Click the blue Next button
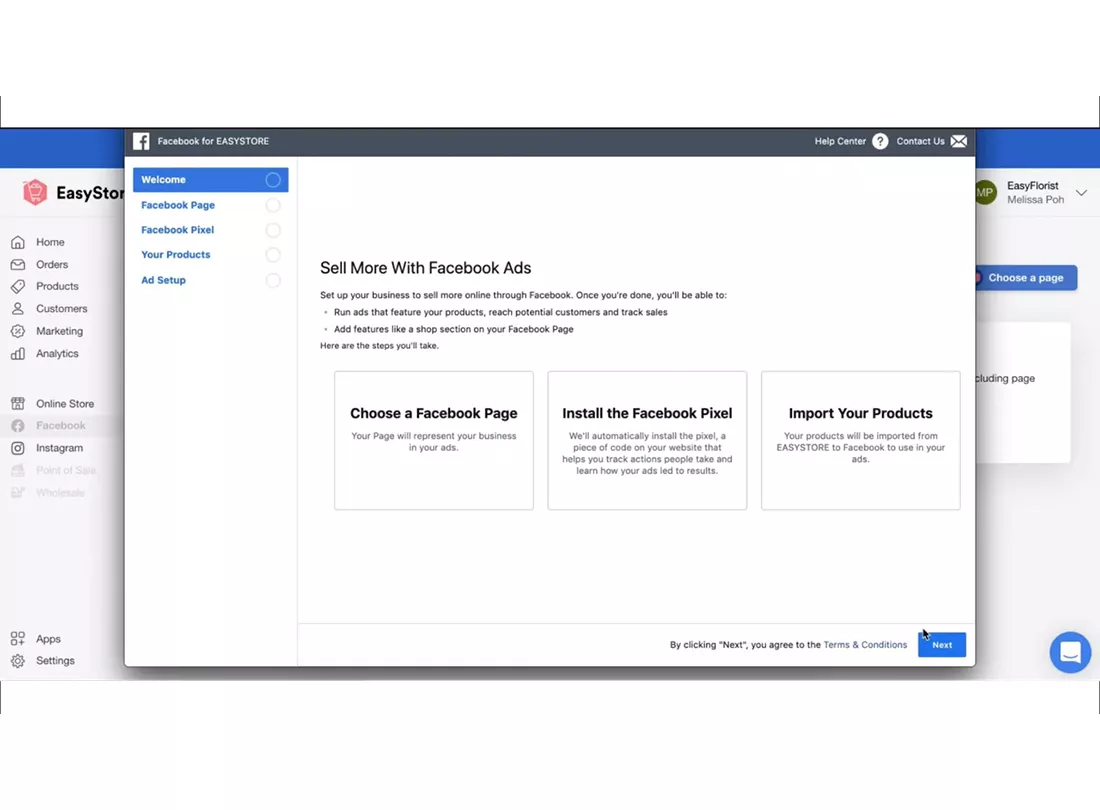 point(941,644)
